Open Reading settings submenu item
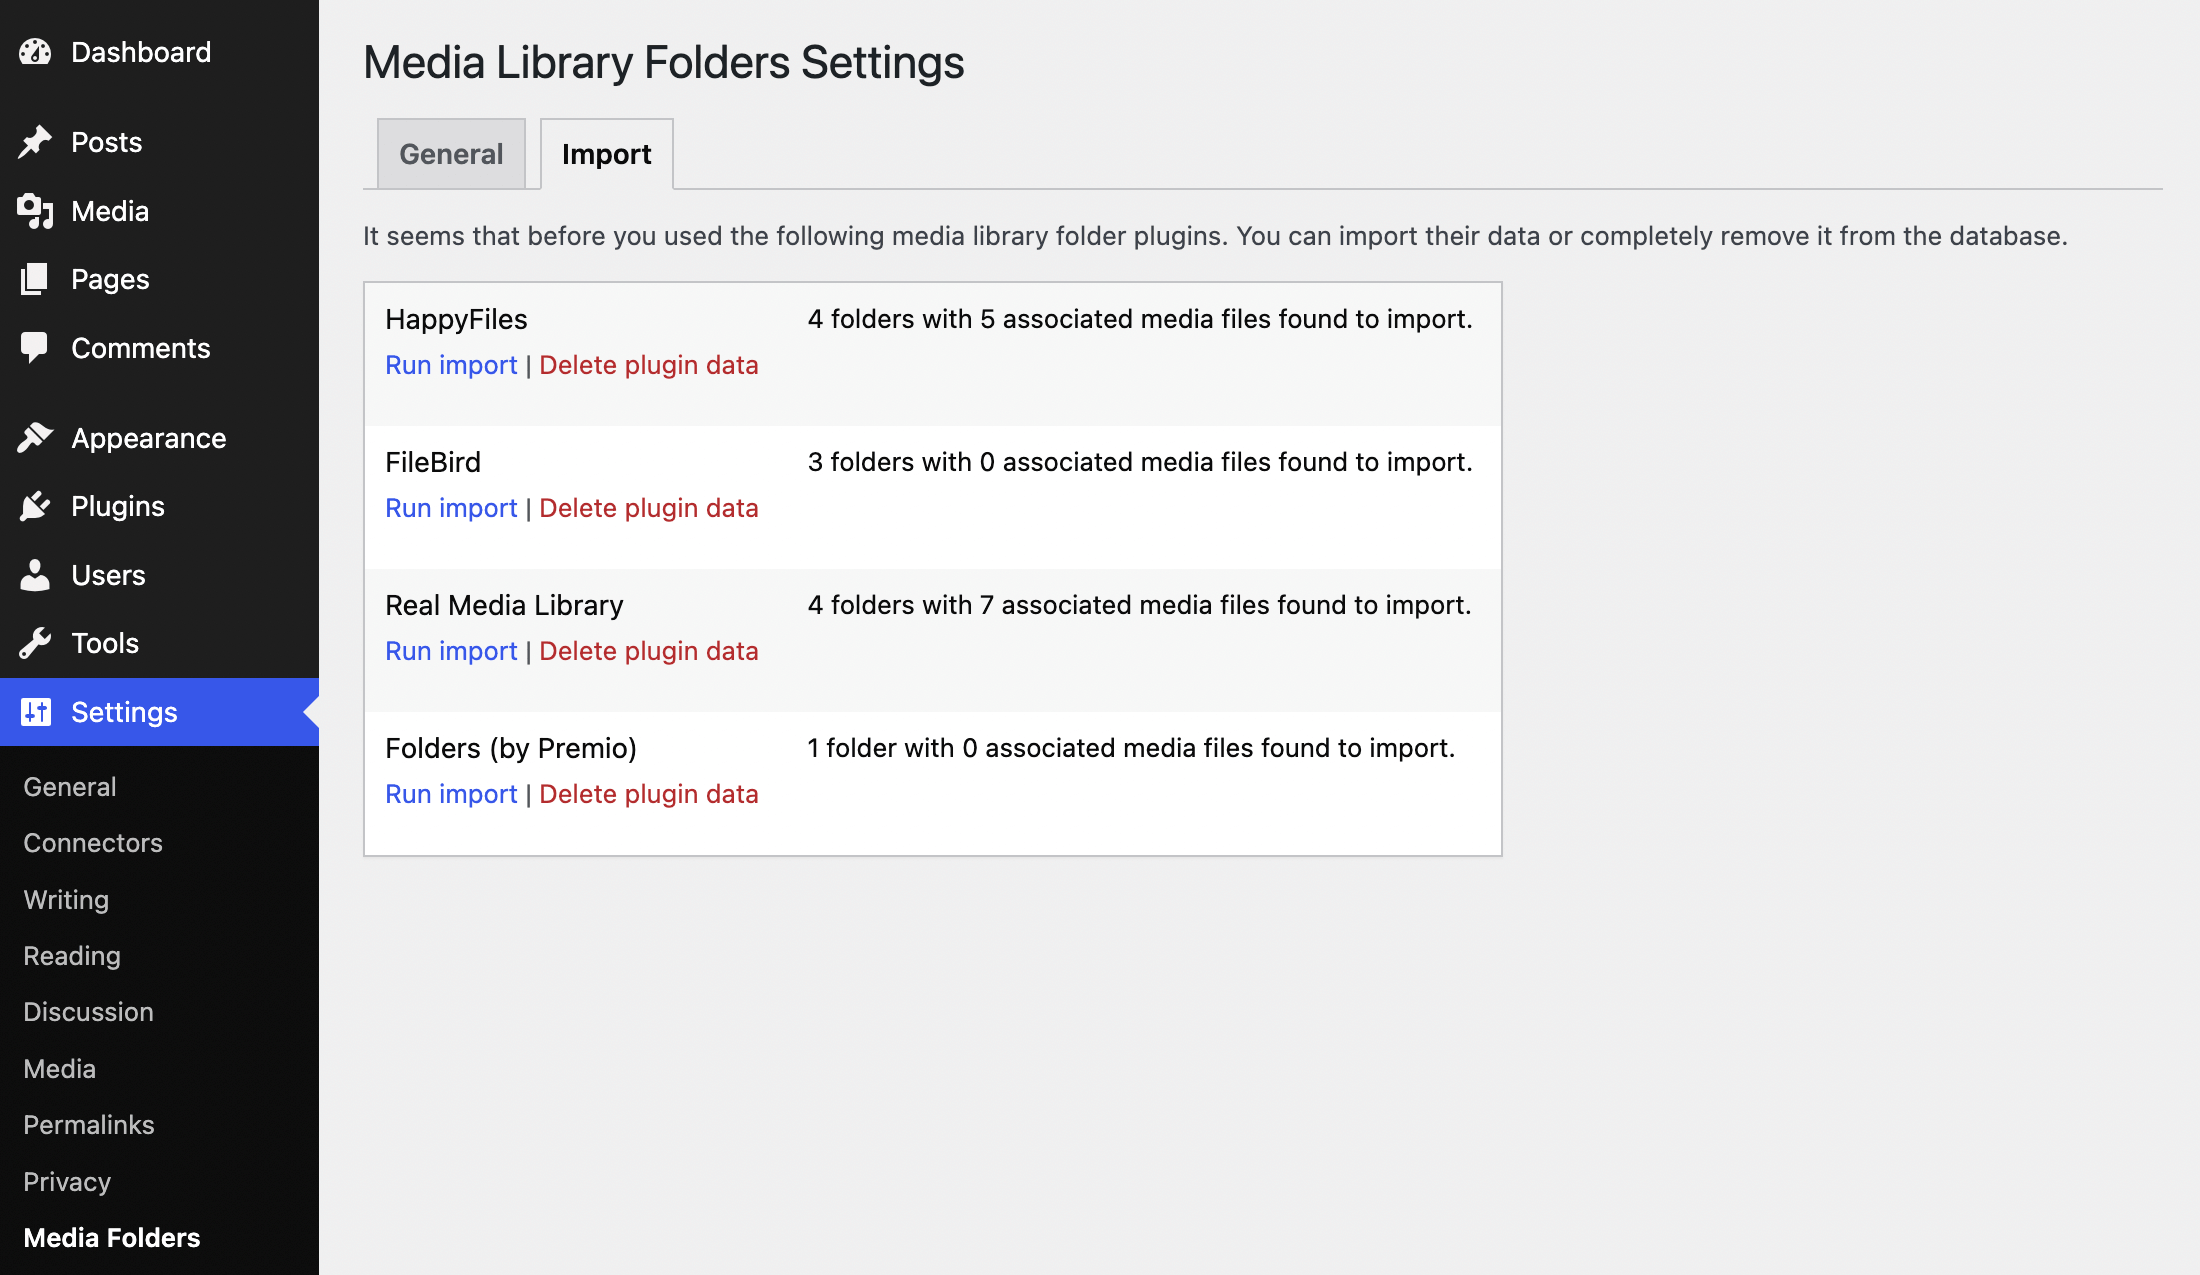 pos(72,956)
